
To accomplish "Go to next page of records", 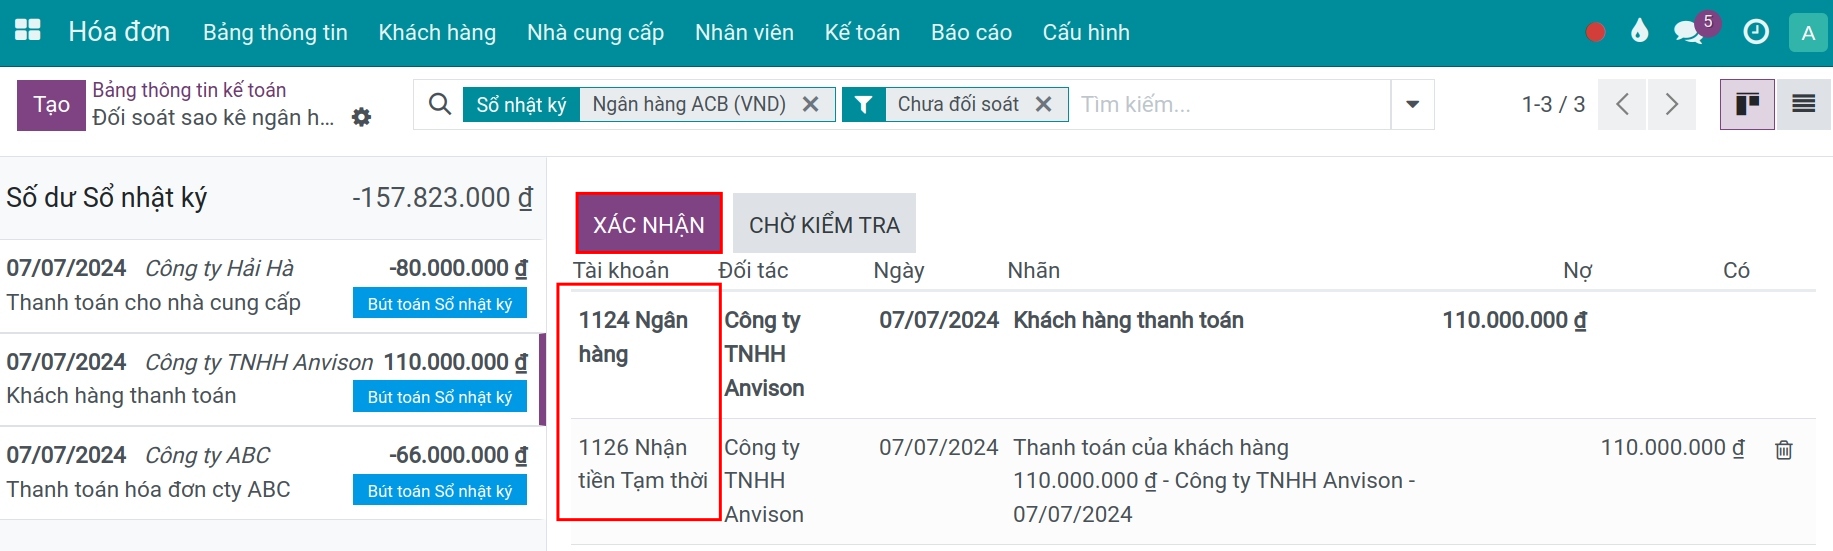I will [x=1671, y=104].
